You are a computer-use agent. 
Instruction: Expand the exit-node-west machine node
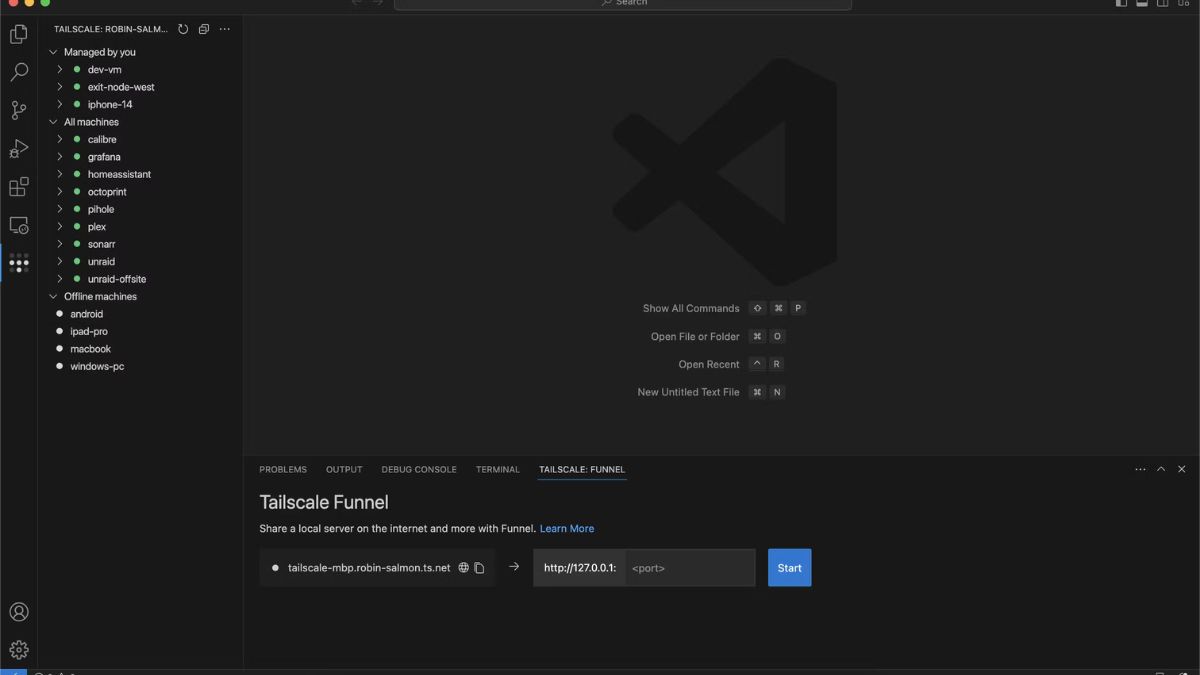[60, 87]
